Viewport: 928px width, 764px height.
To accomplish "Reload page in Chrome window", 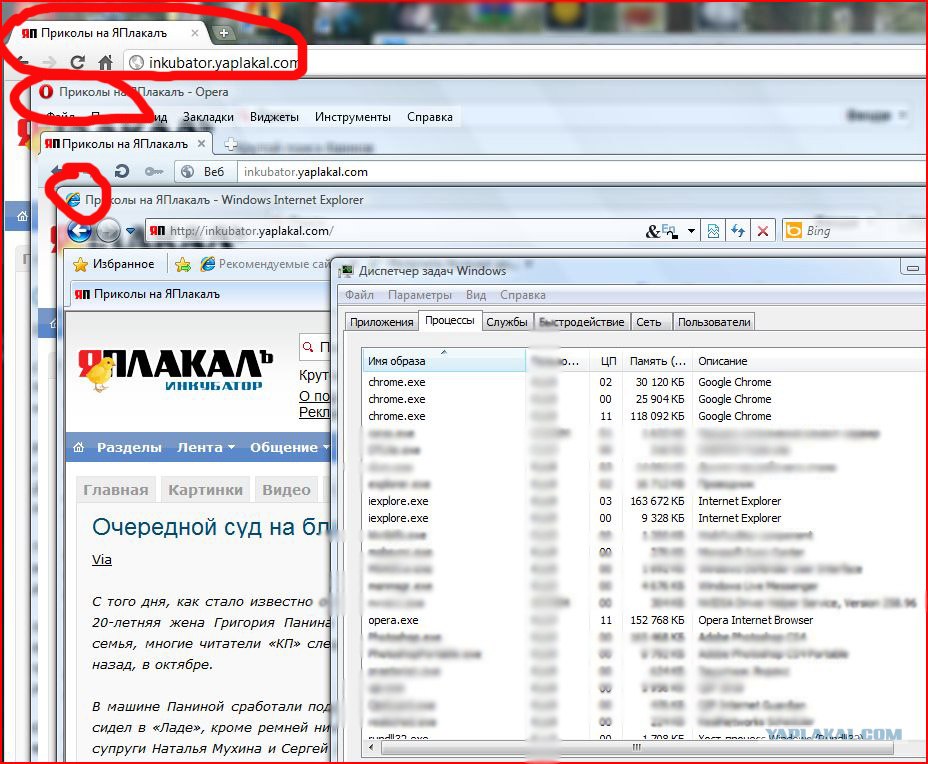I will 78,62.
